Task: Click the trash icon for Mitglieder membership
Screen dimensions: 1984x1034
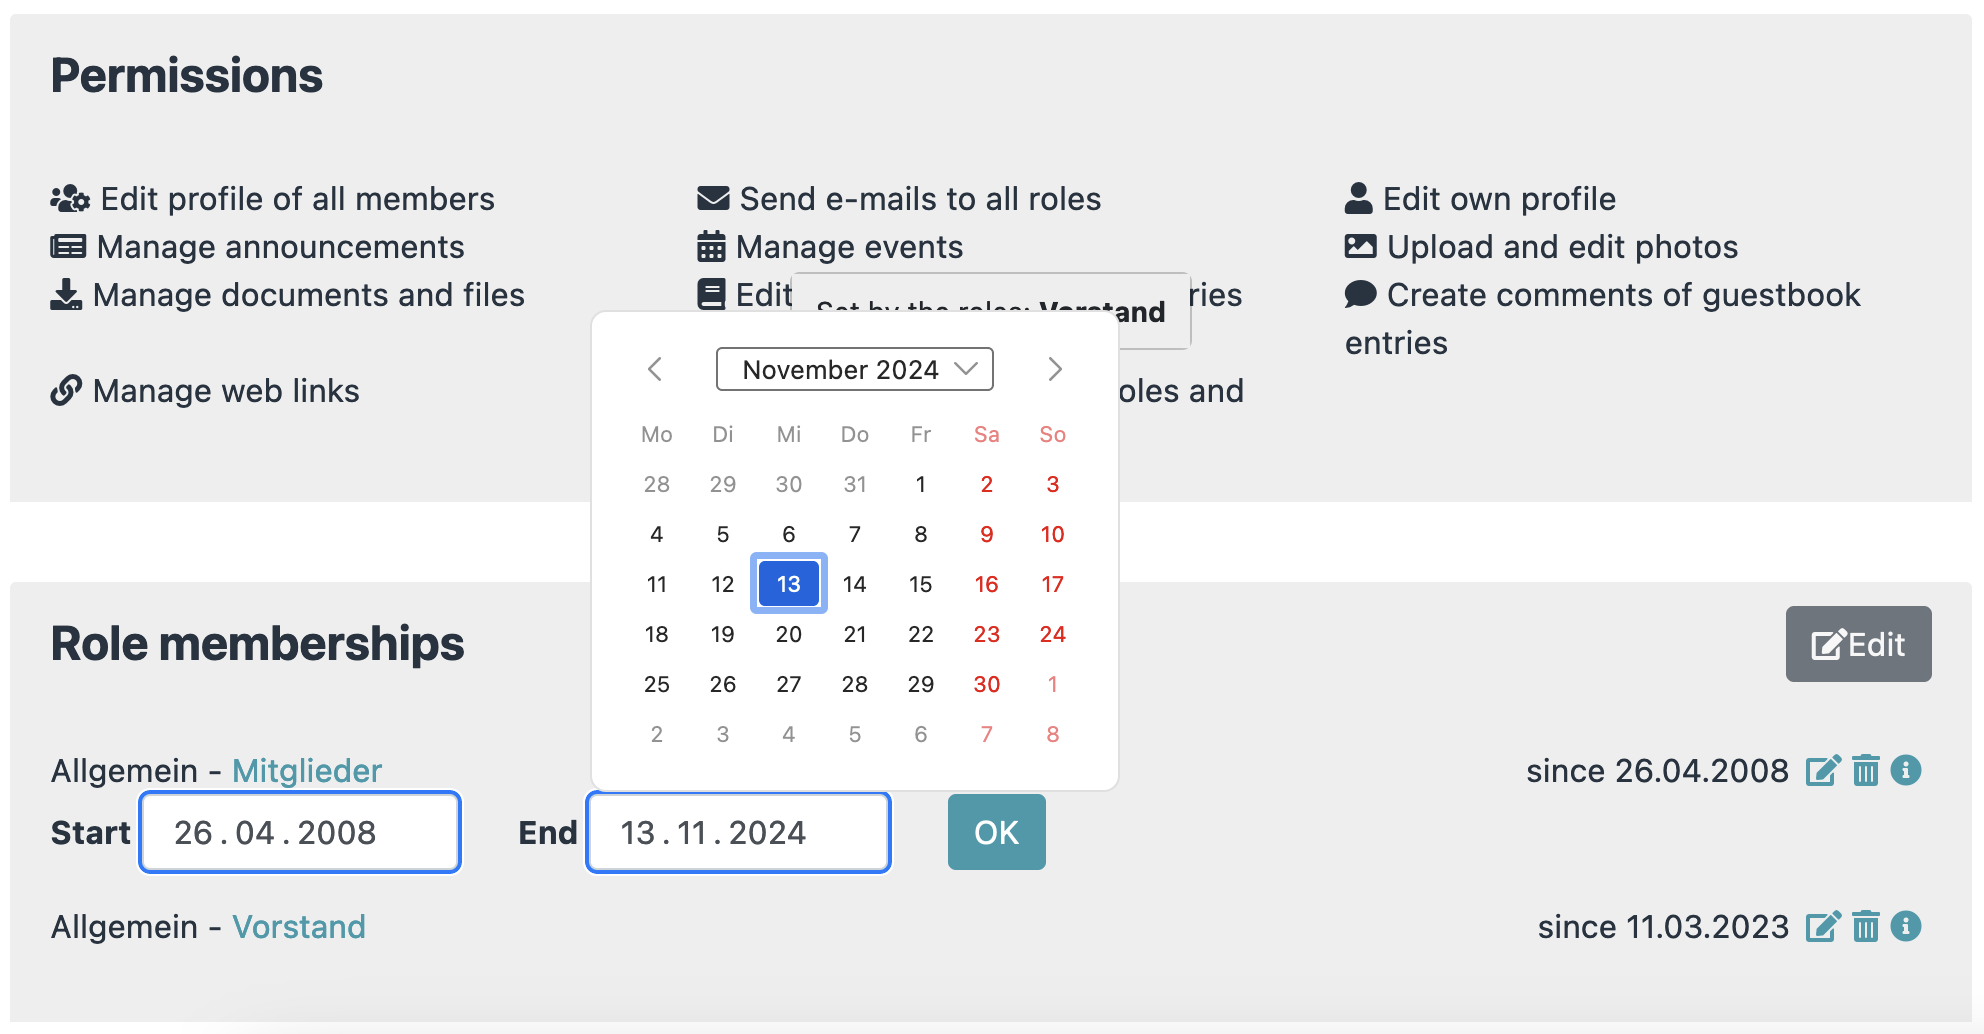Action: [1865, 771]
